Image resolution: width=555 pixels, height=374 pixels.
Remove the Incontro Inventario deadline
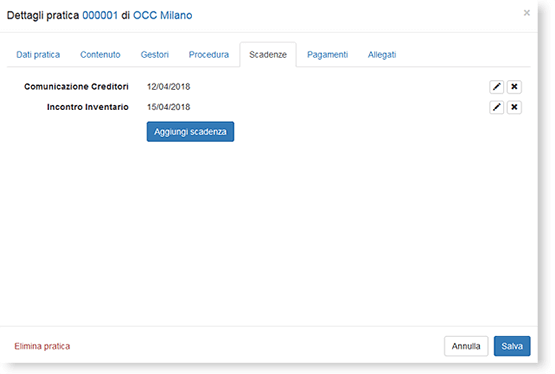tap(514, 107)
